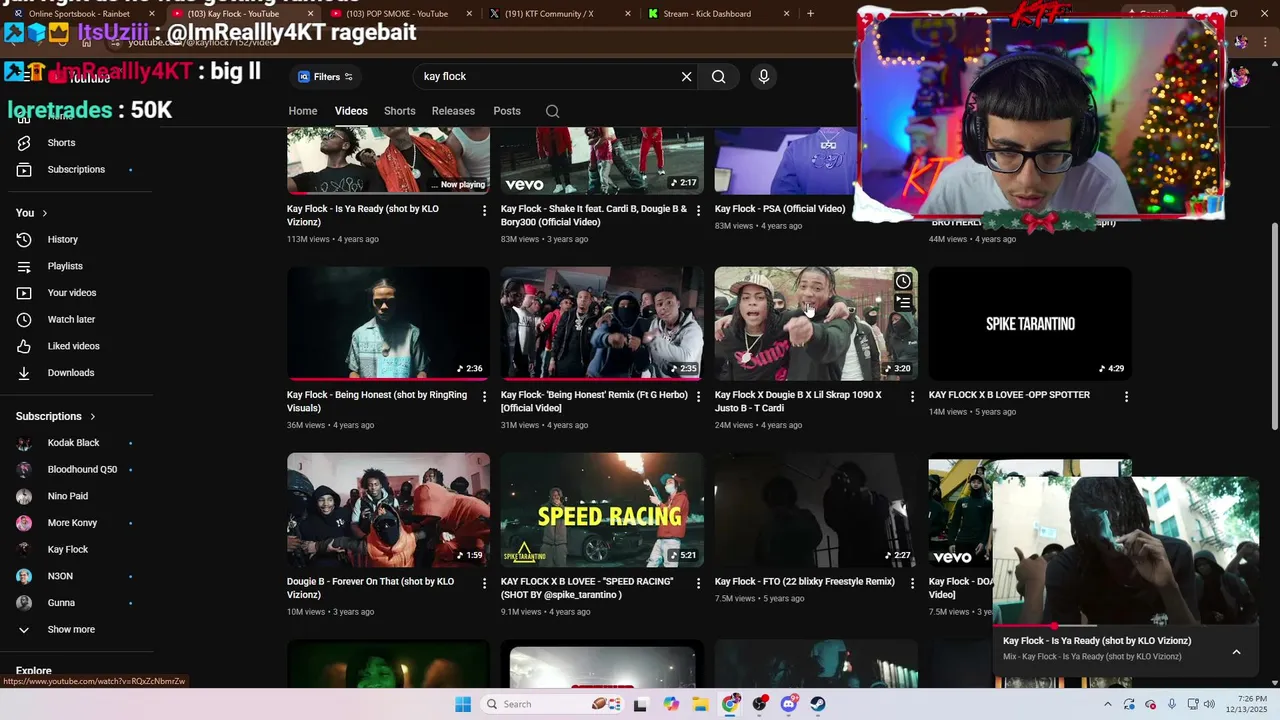Viewport: 1280px width, 720px height.
Task: Switch to the Home channel tab
Action: click(x=303, y=111)
